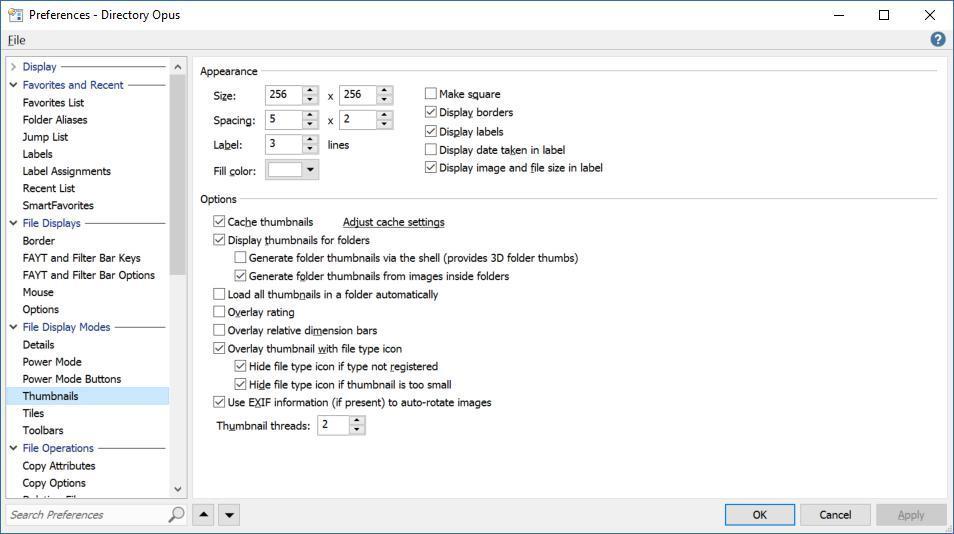Collapse Favorites and Recent category

pos(13,85)
